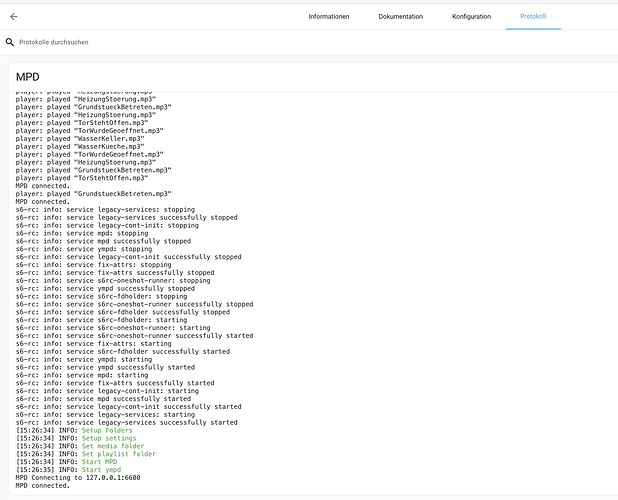This screenshot has height=500, width=618.
Task: Click the green Setup Folders log entry
Action: (x=113, y=431)
